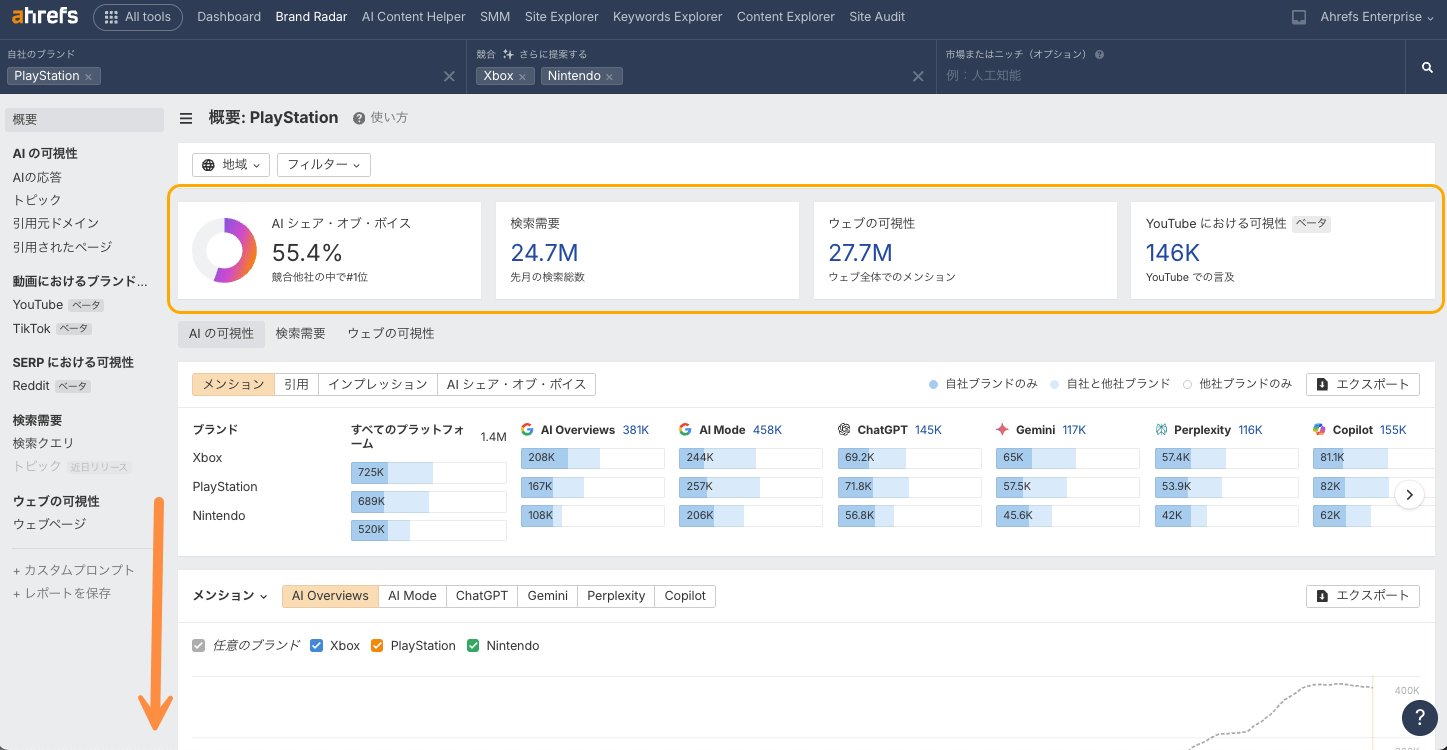Uncheck the Nintendo checkbox
This screenshot has width=1447, height=750.
[473, 646]
